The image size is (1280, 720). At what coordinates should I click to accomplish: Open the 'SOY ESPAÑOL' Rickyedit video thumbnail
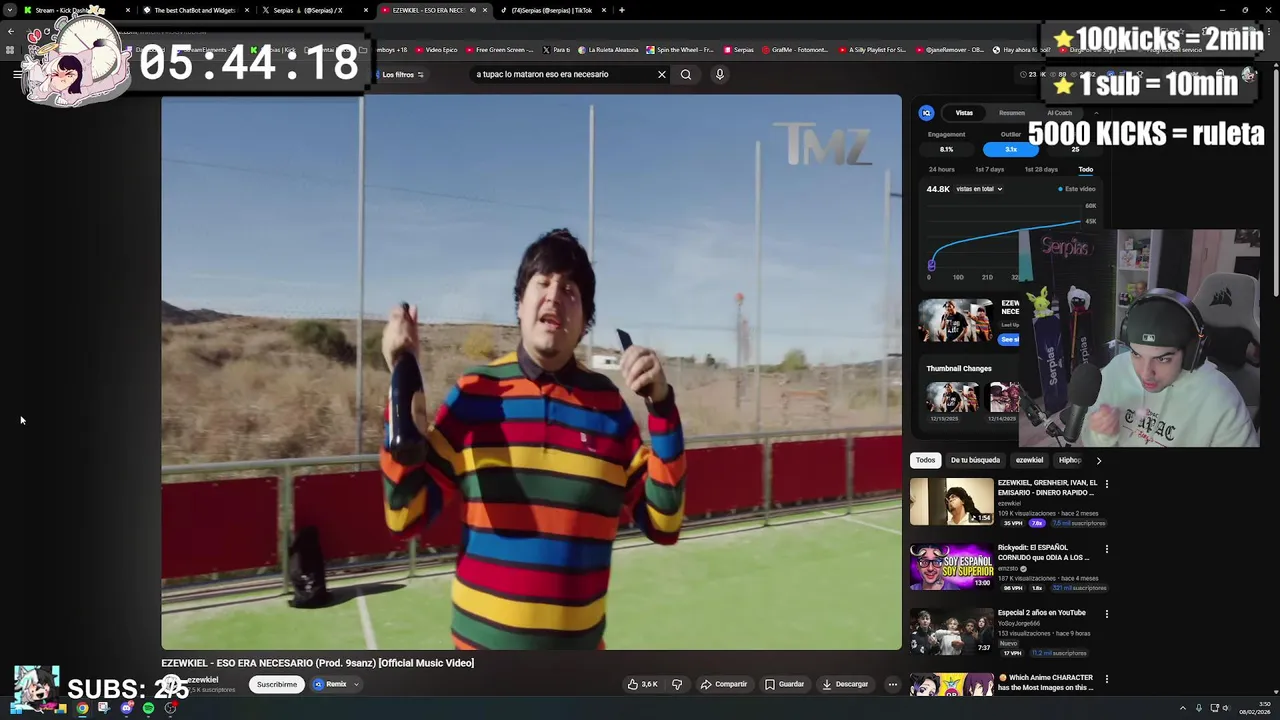[951, 567]
